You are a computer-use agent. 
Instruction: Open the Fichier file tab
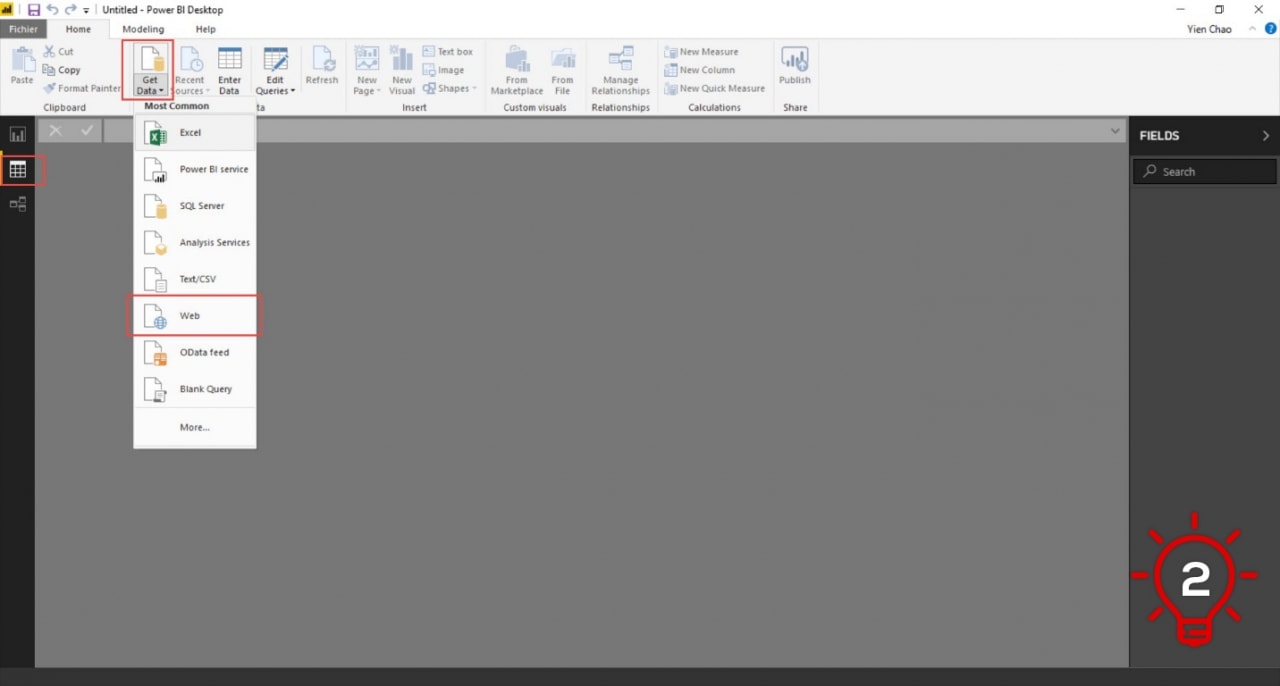pyautogui.click(x=23, y=29)
